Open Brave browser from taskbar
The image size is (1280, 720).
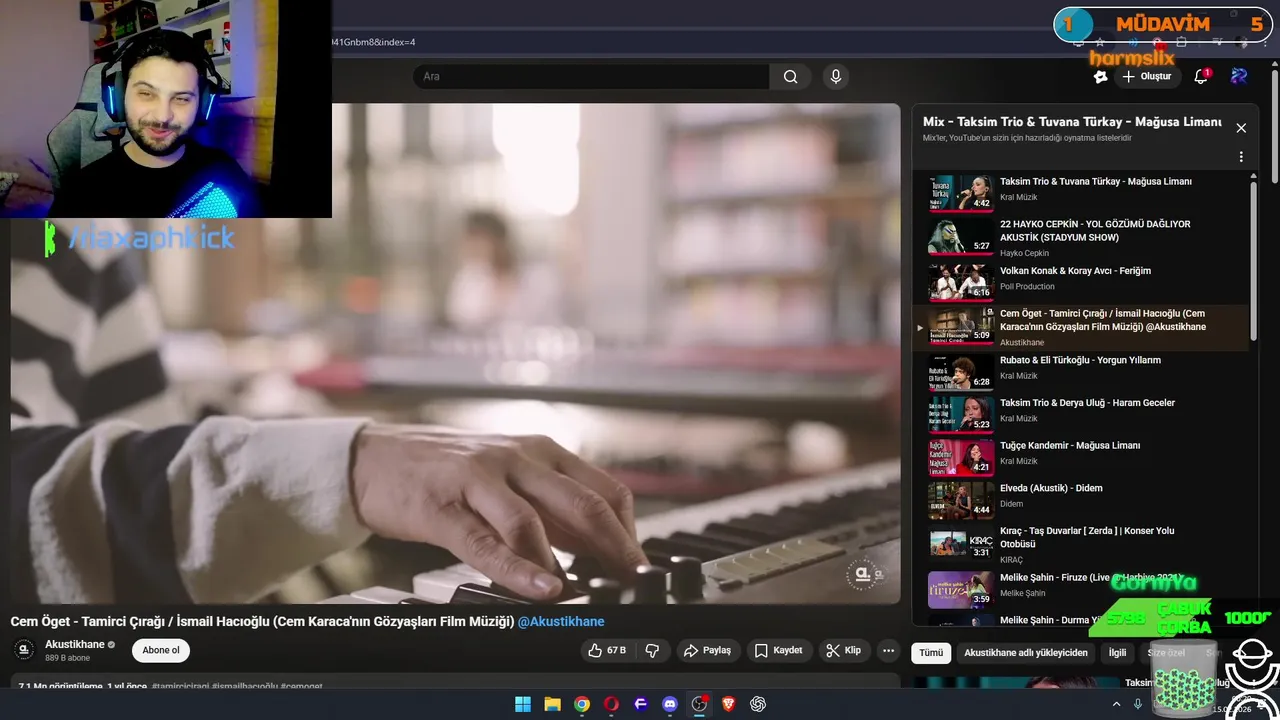click(729, 704)
